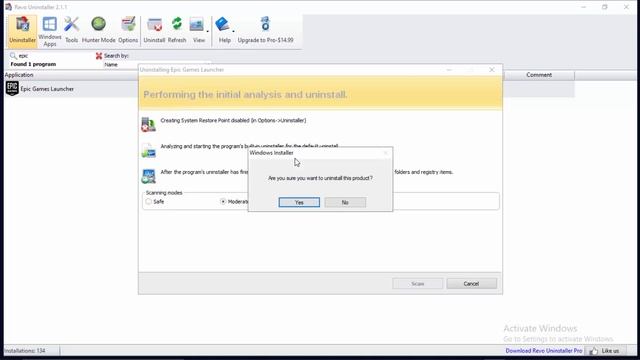Close the Windows Installer dialog
The image size is (640, 360).
[x=386, y=153]
